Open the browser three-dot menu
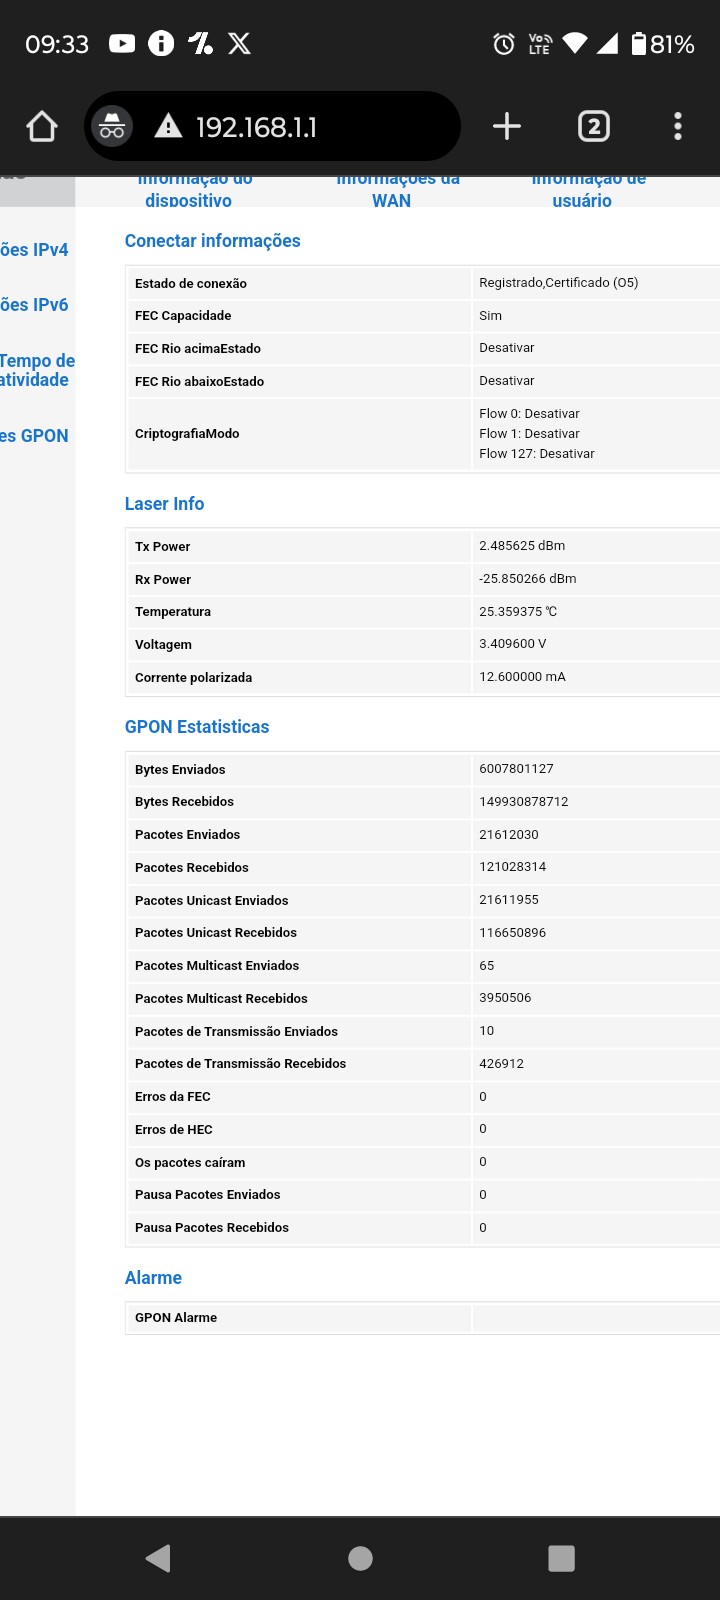Screen dimensions: 720x1600 click(678, 126)
